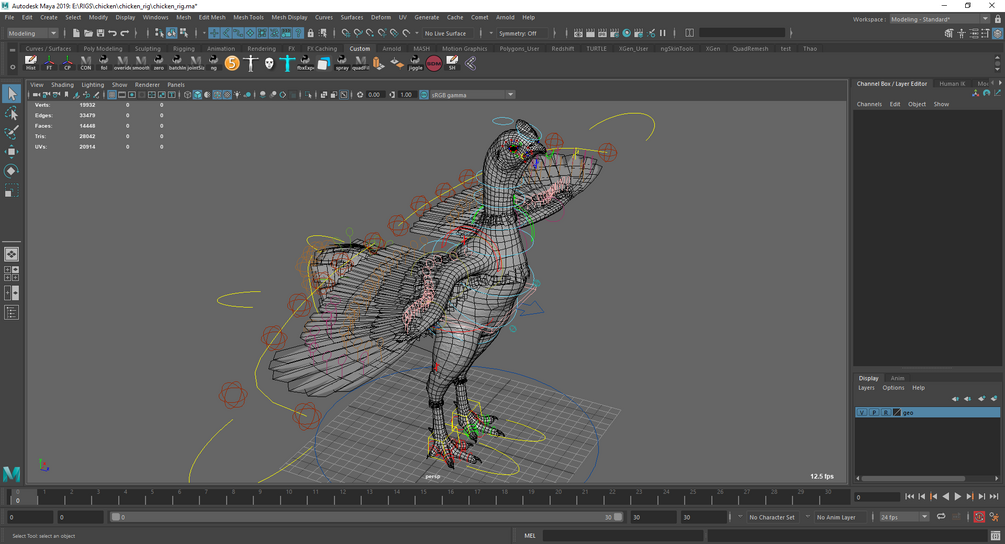
Task: Save the scene using the disk icon
Action: pyautogui.click(x=100, y=33)
